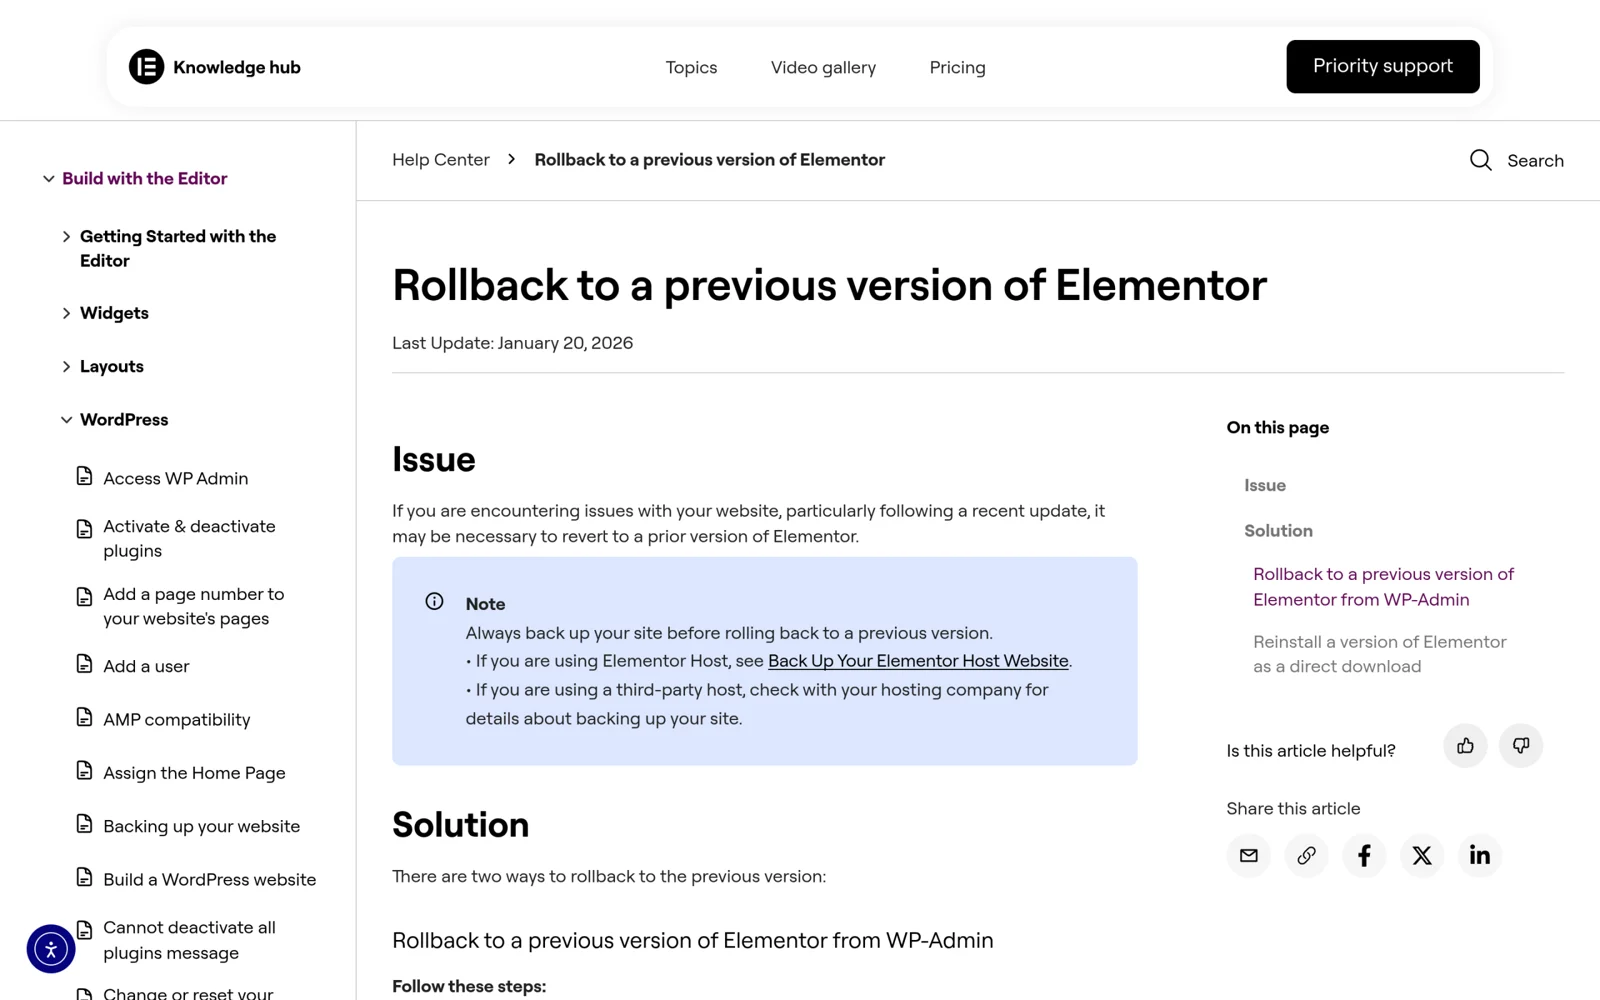This screenshot has width=1600, height=1000.
Task: Open Cannot deactivate all plugins message article
Action: tap(189, 940)
